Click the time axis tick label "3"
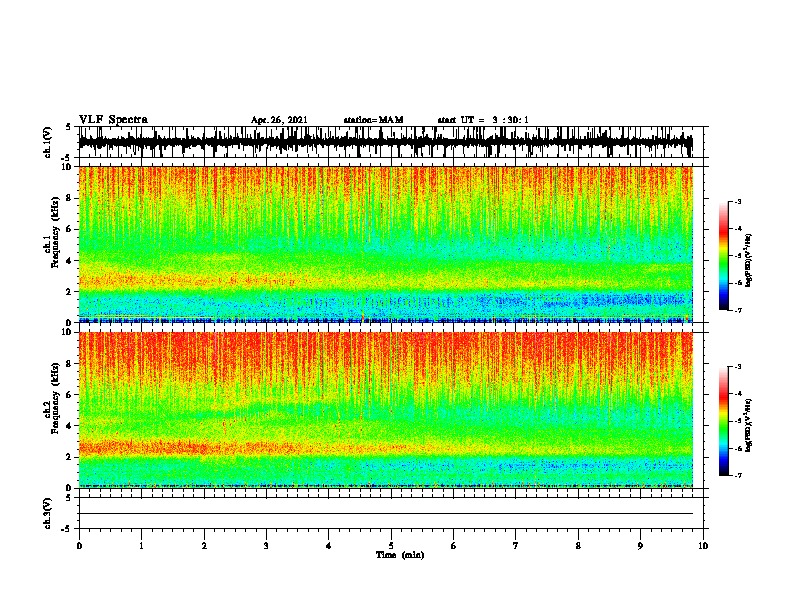The height and width of the screenshot is (612, 792). [x=266, y=546]
